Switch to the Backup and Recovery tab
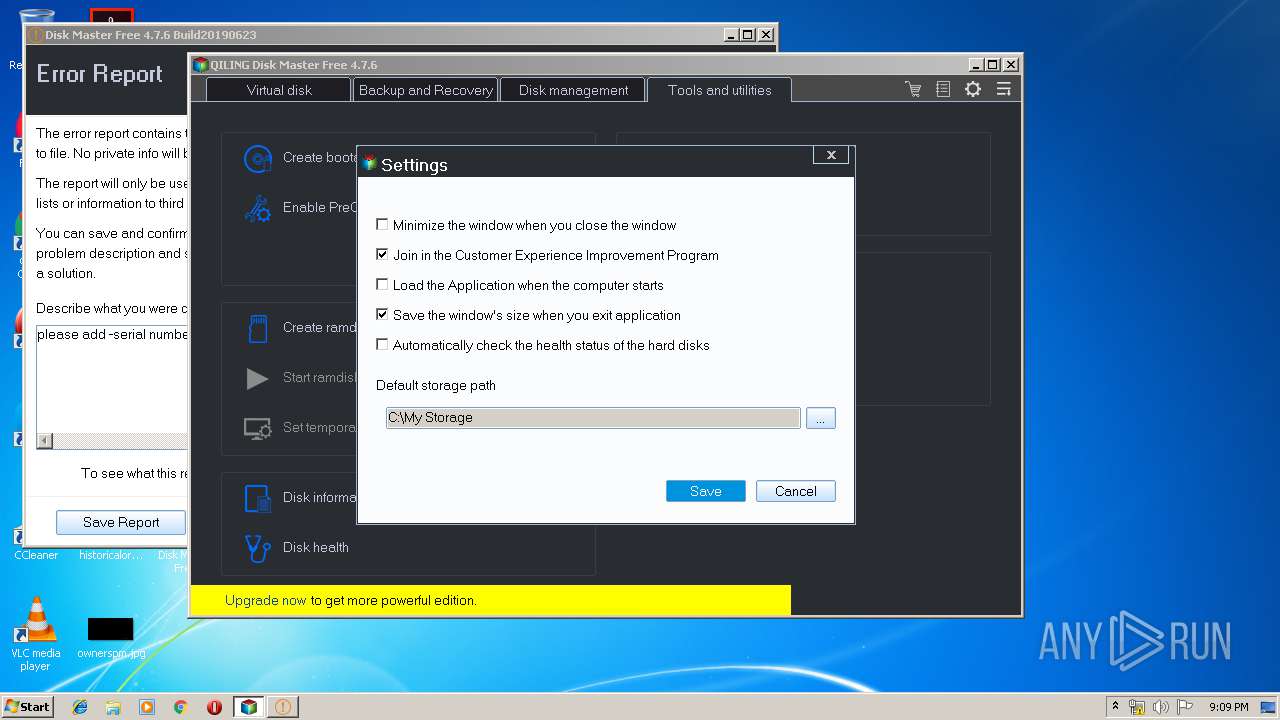 click(426, 90)
